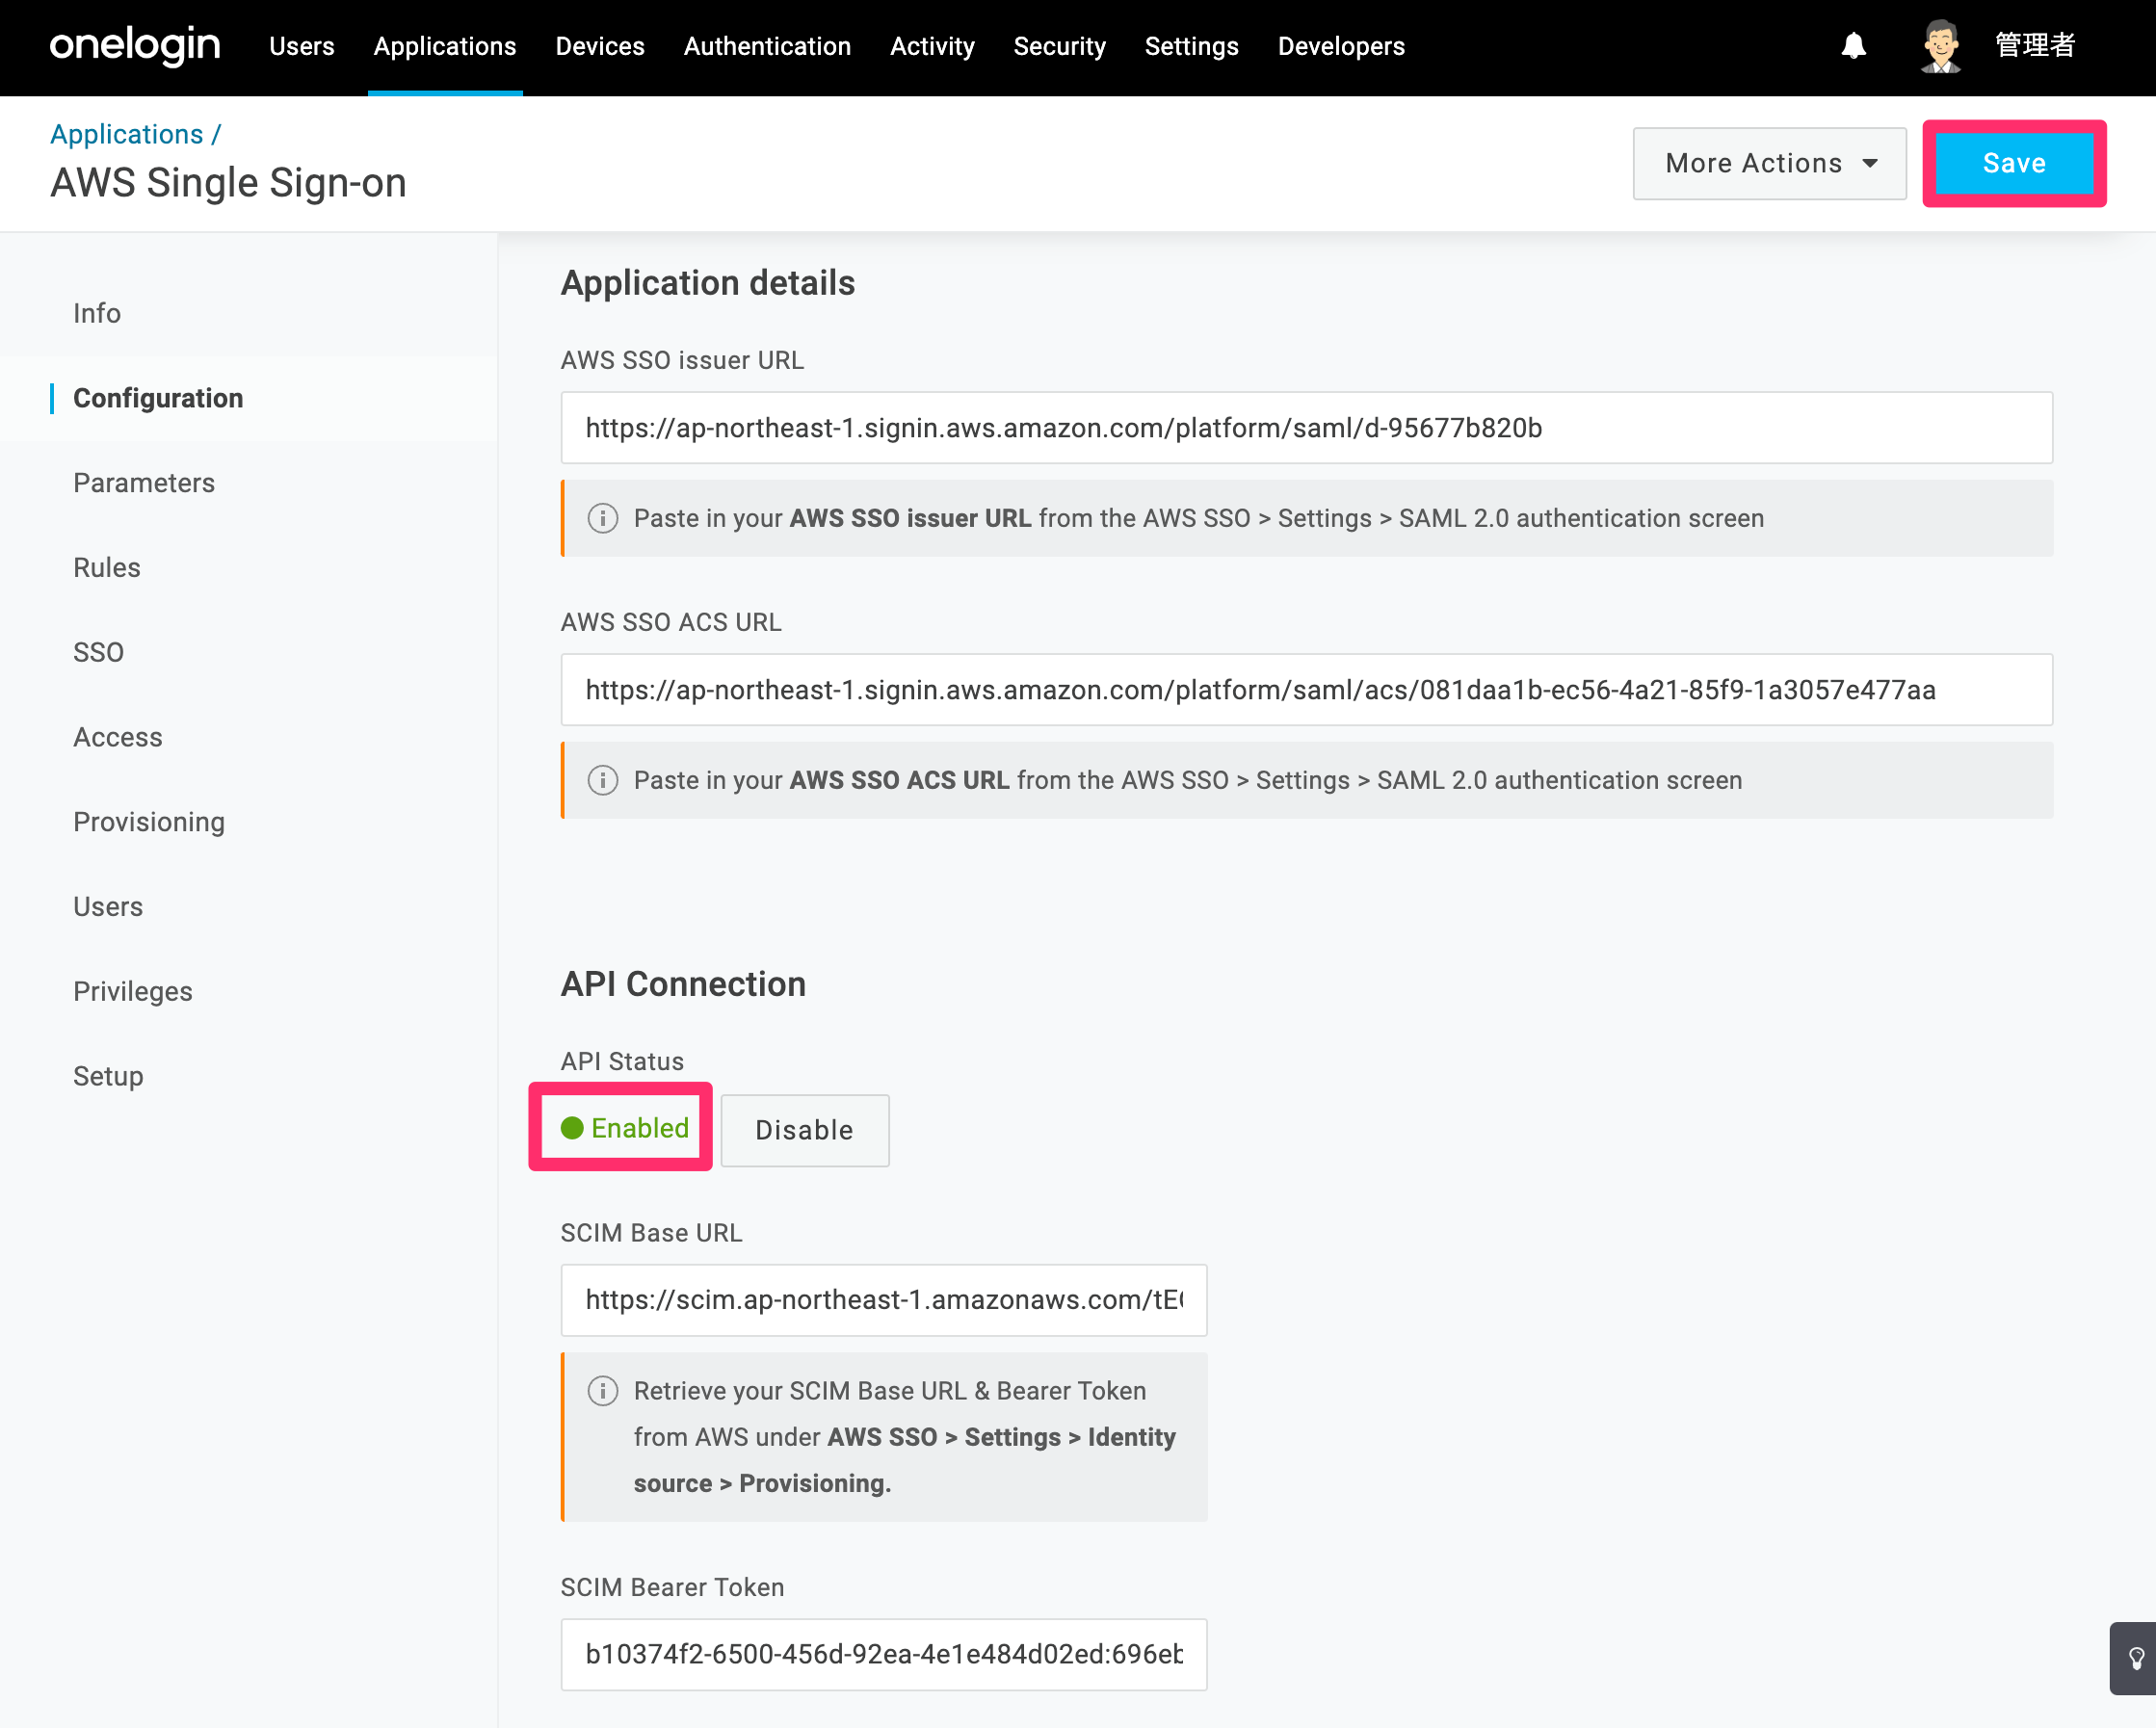This screenshot has height=1728, width=2156.
Task: Switch to the Provisioning tab
Action: (x=149, y=822)
